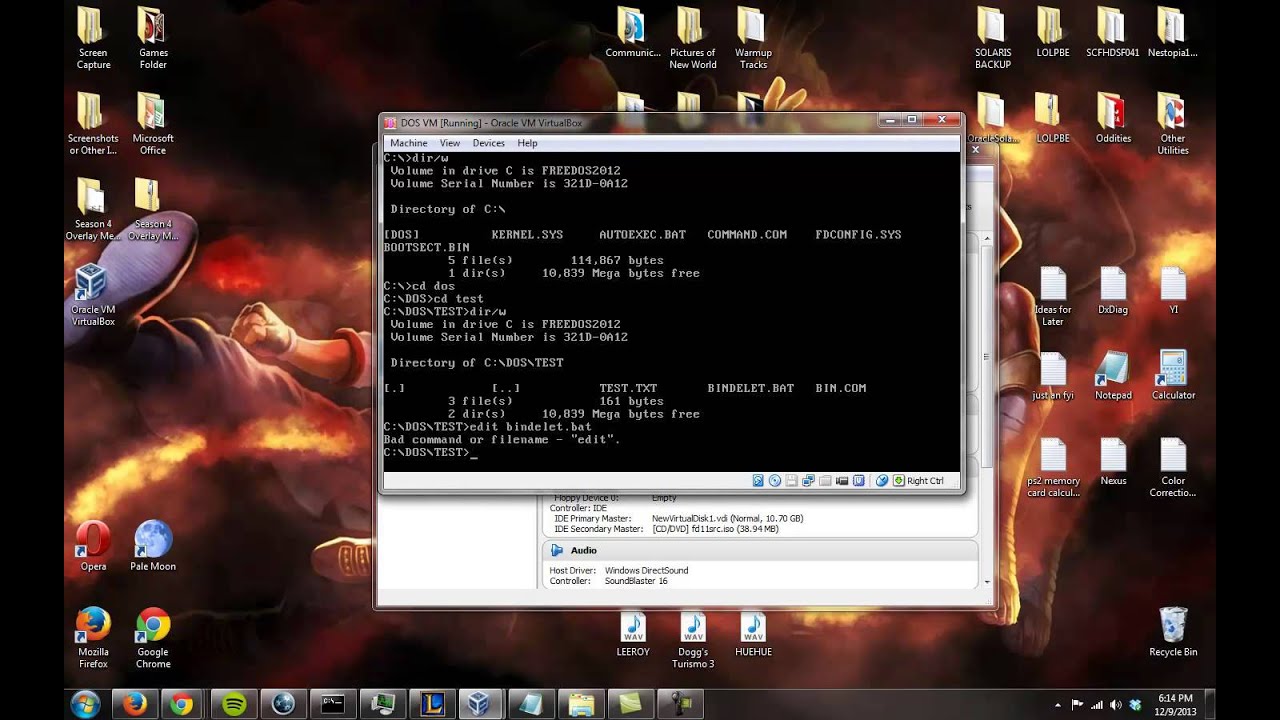
Task: Click the VirtualBox taskbar button
Action: [480, 704]
